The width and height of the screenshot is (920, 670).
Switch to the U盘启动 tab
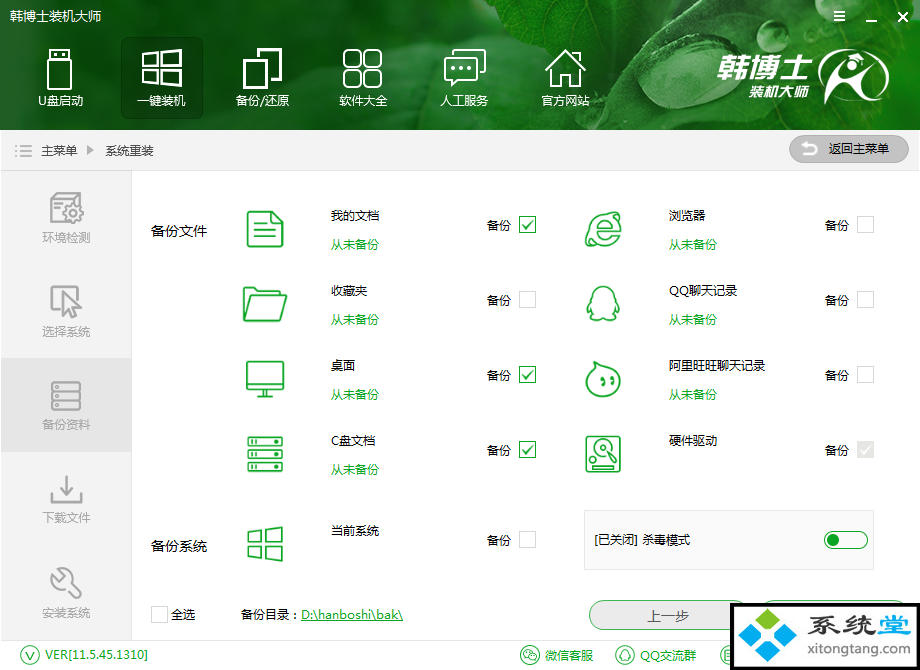(x=60, y=78)
